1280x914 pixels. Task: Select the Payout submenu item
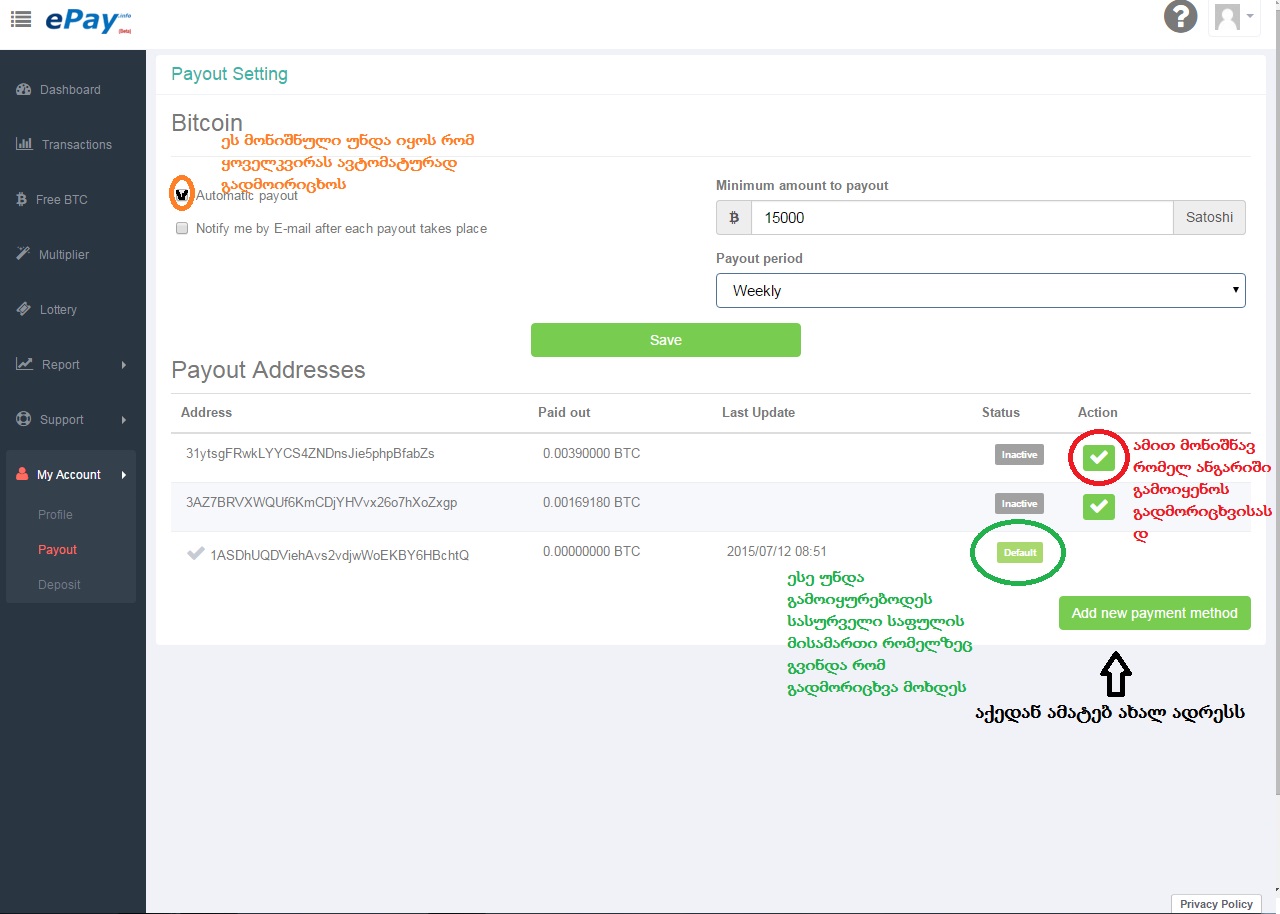coord(57,550)
